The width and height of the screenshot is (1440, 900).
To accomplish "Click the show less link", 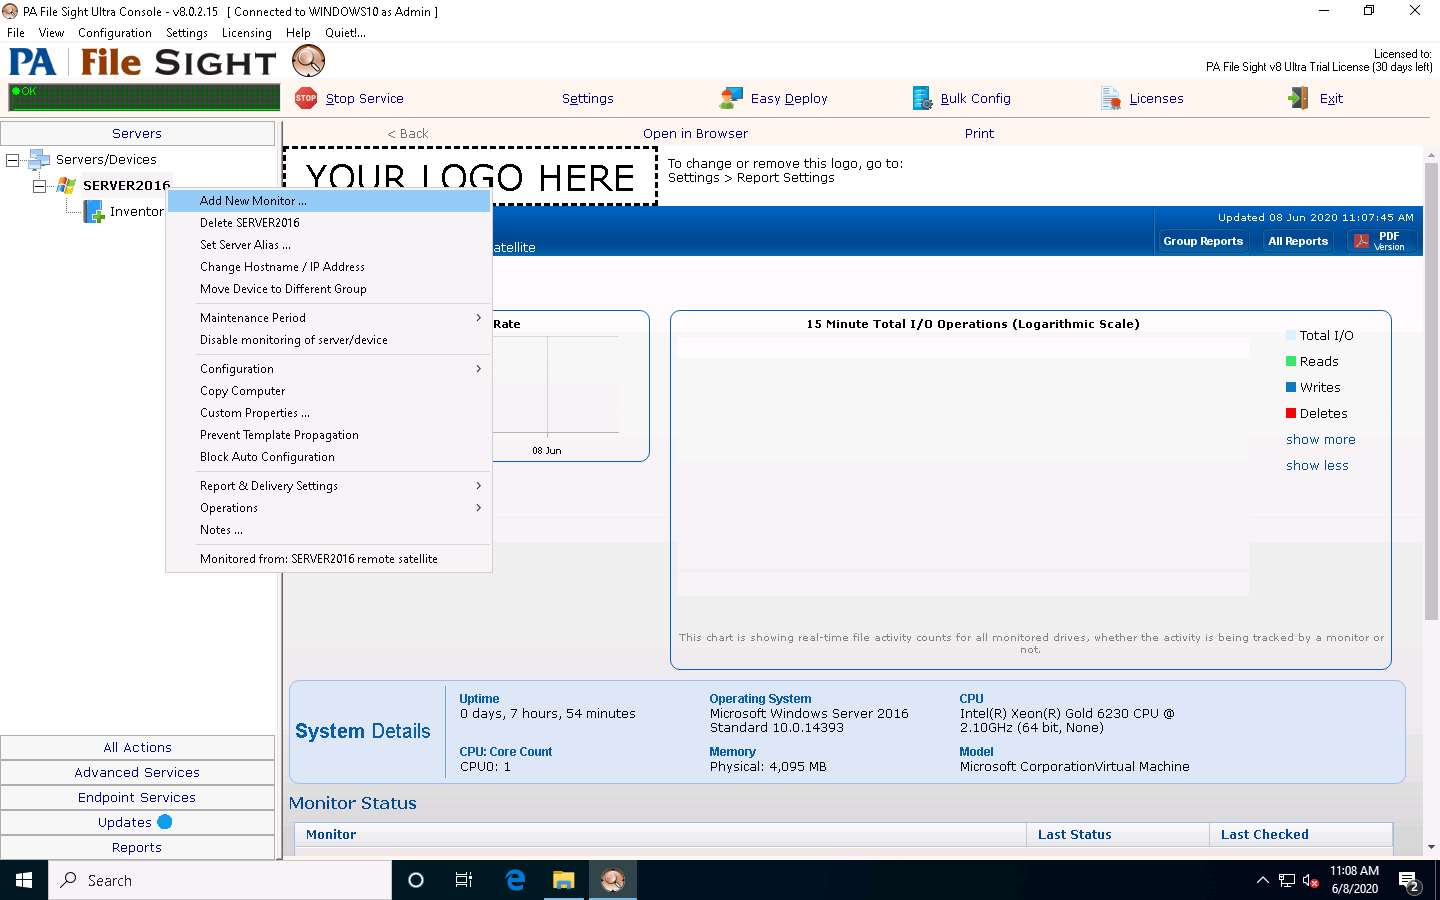I will pos(1317,465).
